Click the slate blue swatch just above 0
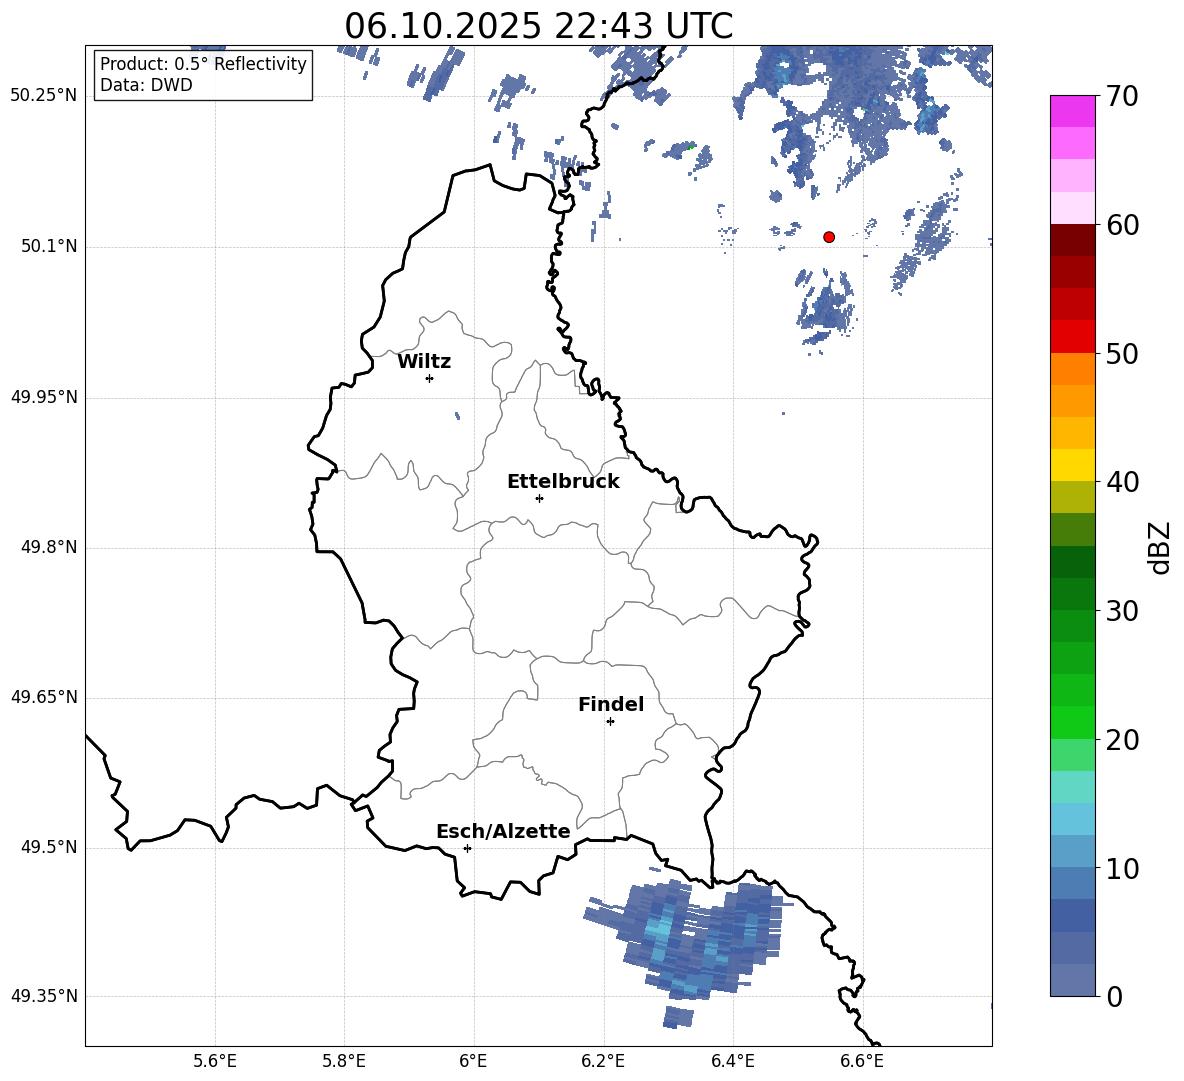1184x1081 pixels. point(1072,980)
